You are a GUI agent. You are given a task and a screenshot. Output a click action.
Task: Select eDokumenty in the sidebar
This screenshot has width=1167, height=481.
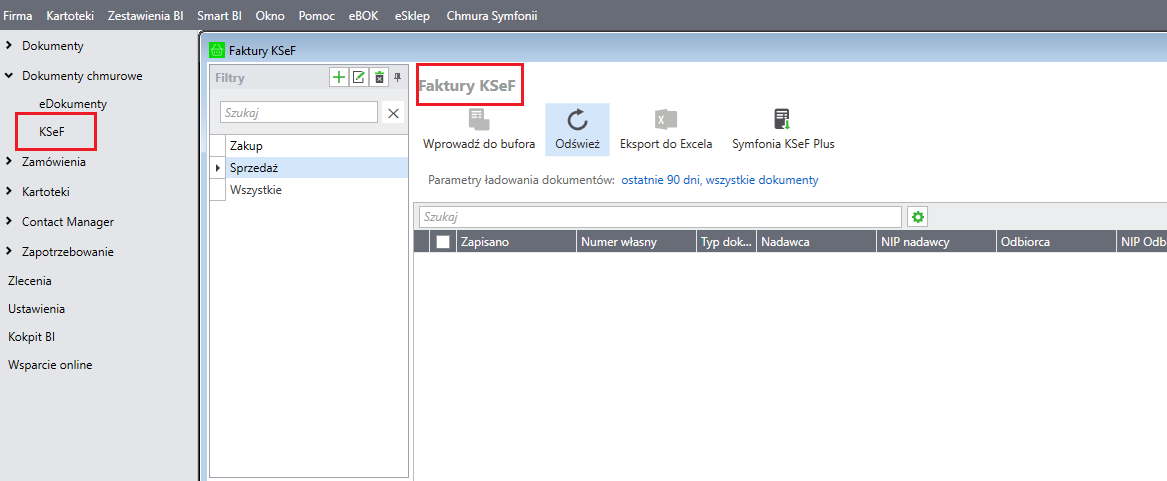73,103
